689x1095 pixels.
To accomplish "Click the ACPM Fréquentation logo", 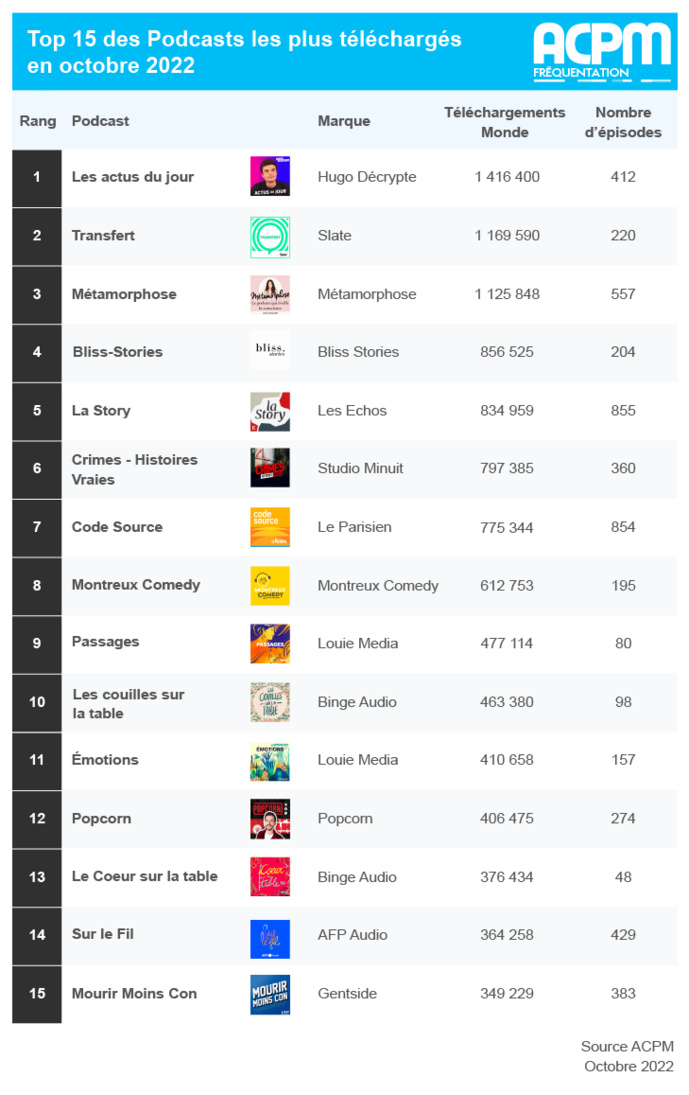I will click(601, 51).
